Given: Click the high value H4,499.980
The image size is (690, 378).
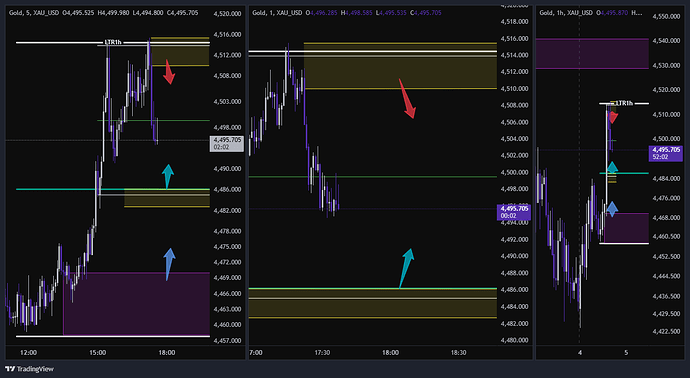Looking at the screenshot, I should click(x=113, y=13).
